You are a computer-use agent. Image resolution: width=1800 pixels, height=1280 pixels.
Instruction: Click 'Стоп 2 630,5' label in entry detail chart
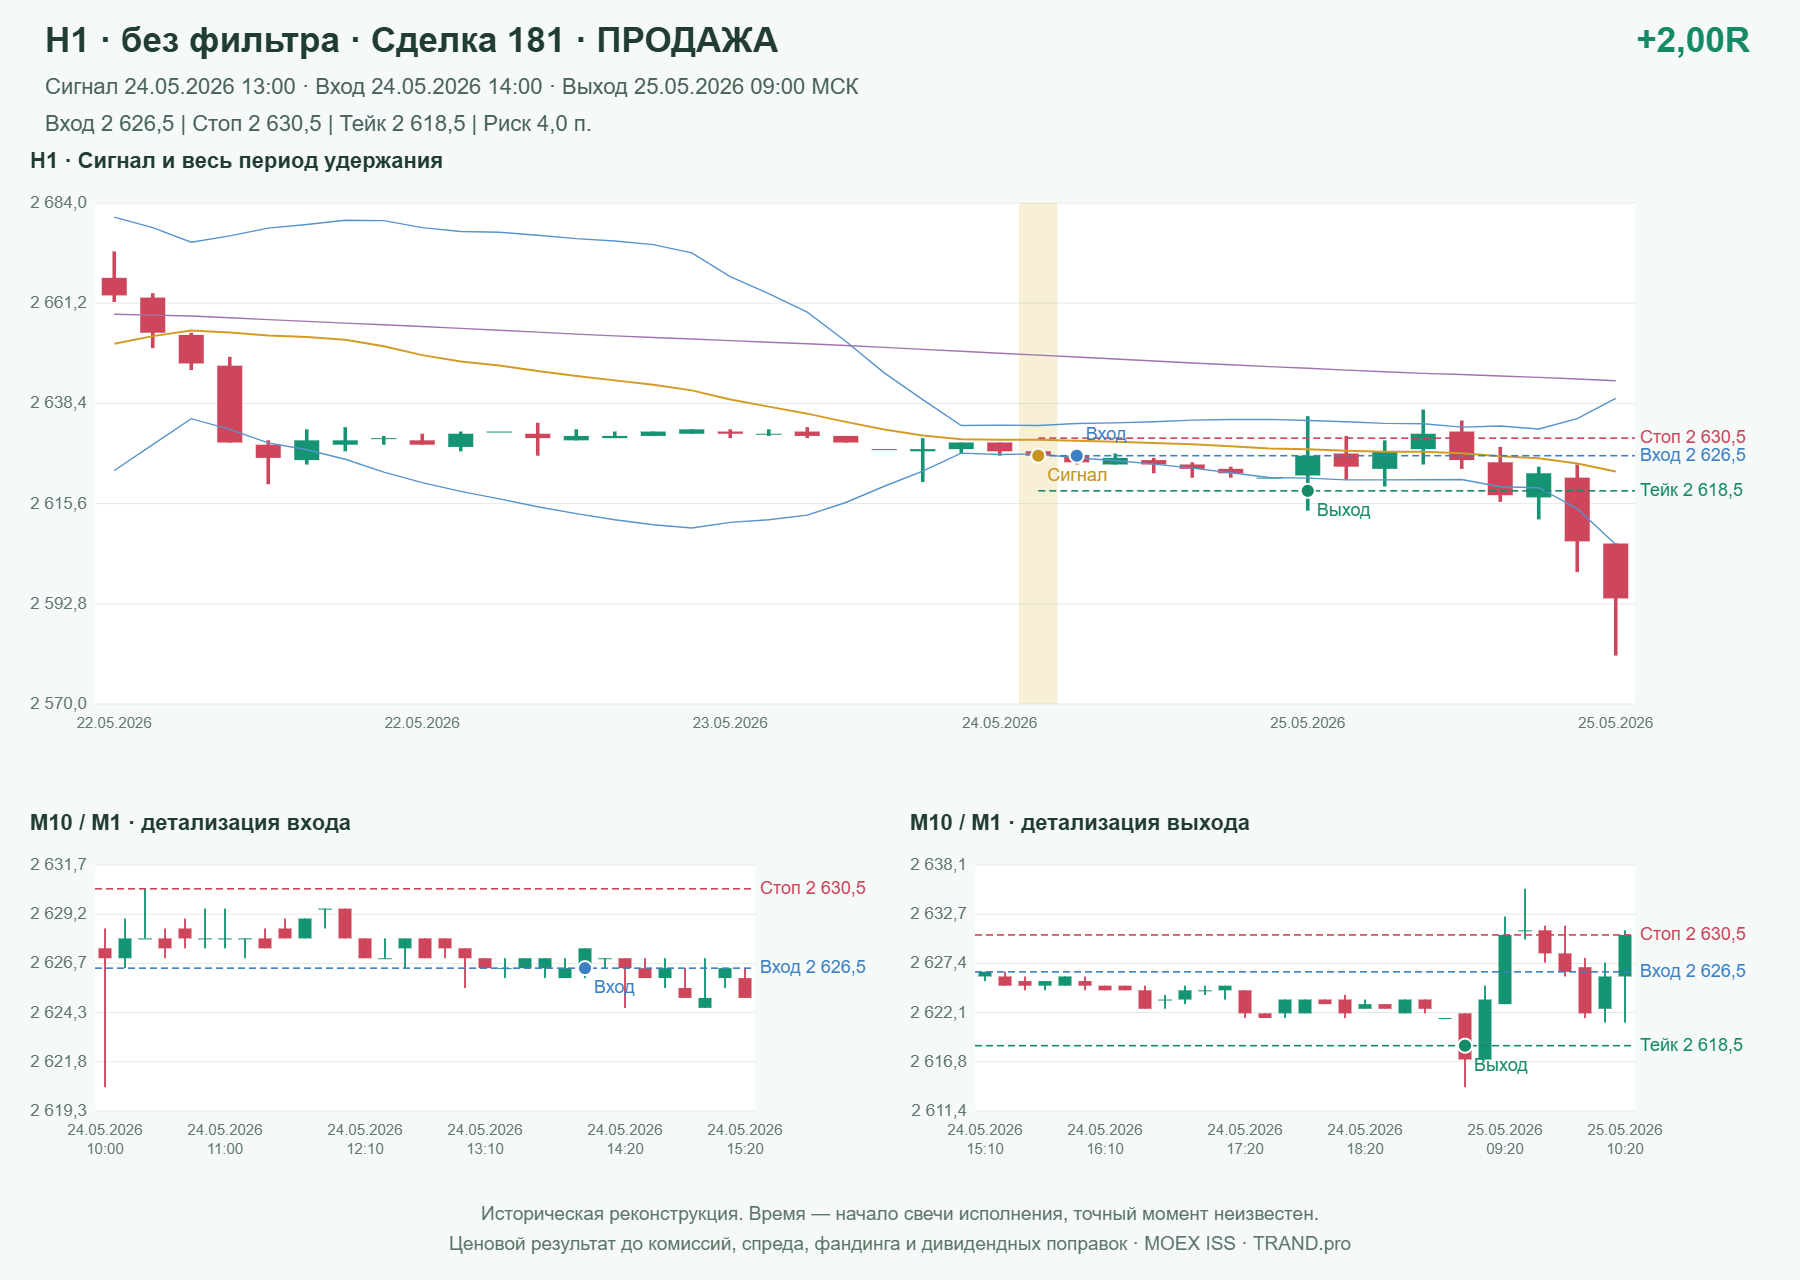[813, 888]
